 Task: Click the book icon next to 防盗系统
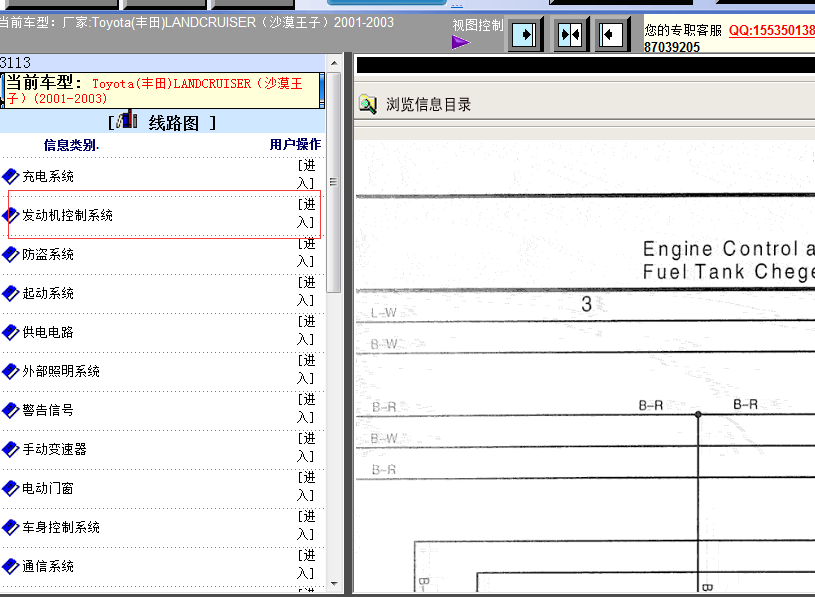coord(11,255)
